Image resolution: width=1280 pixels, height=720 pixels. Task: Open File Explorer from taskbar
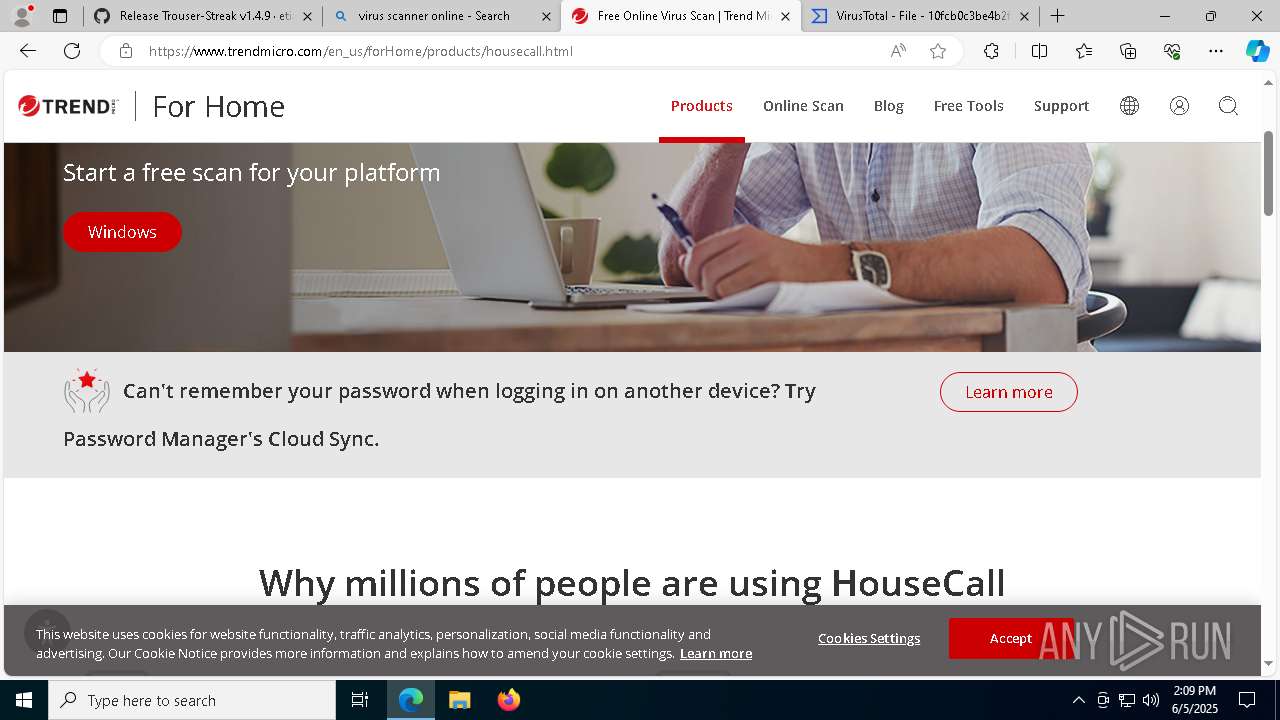point(459,700)
